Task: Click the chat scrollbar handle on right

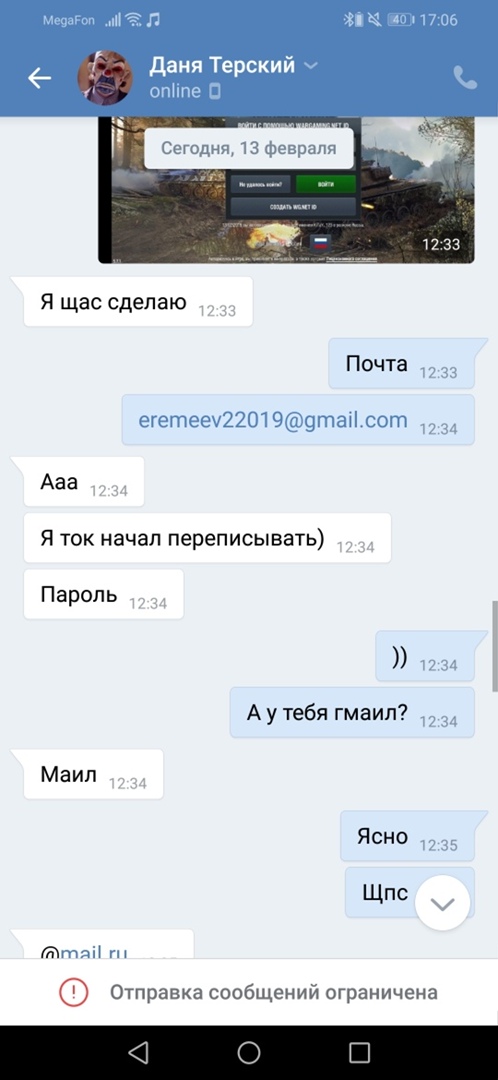Action: 495,646
